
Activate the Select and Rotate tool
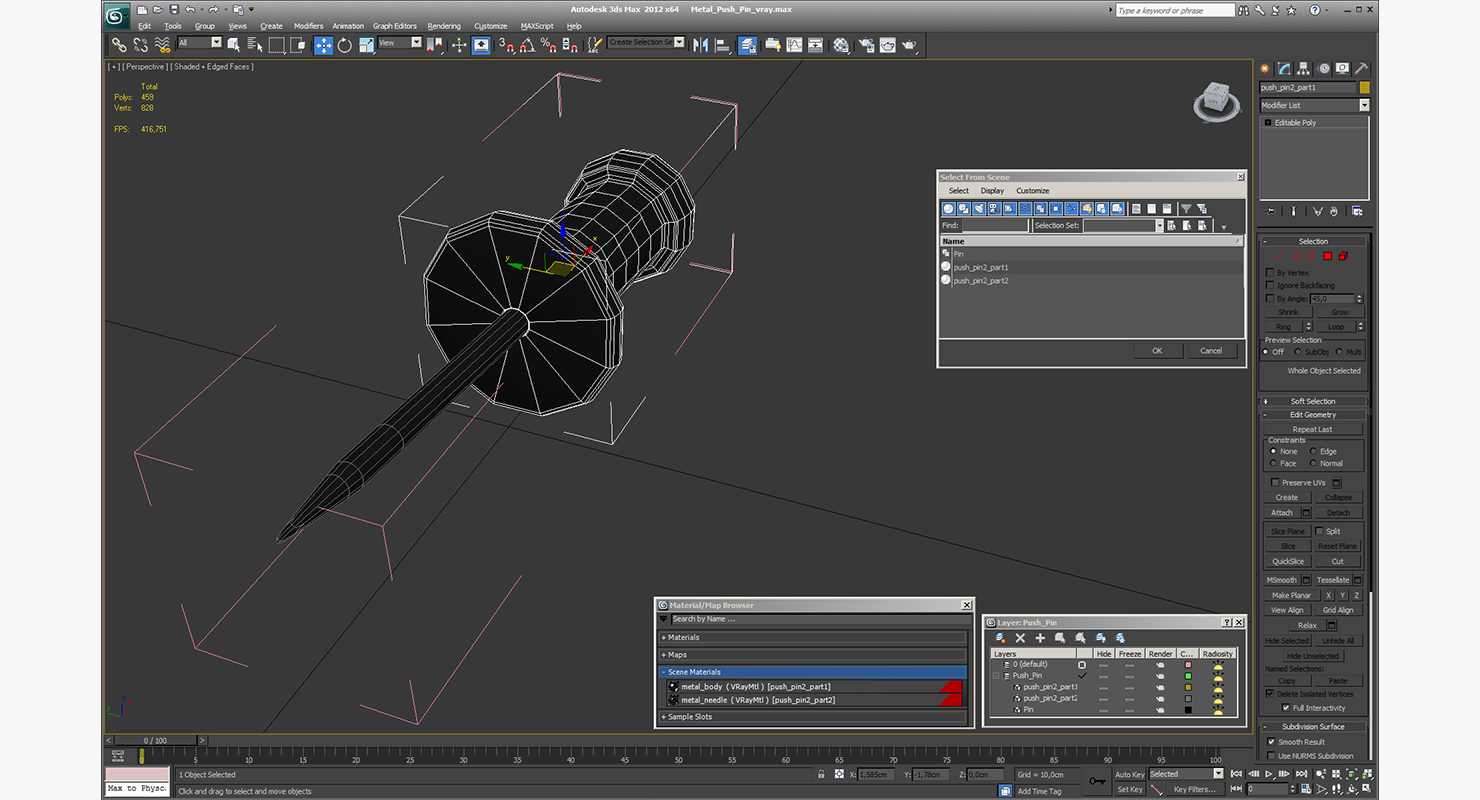point(345,45)
